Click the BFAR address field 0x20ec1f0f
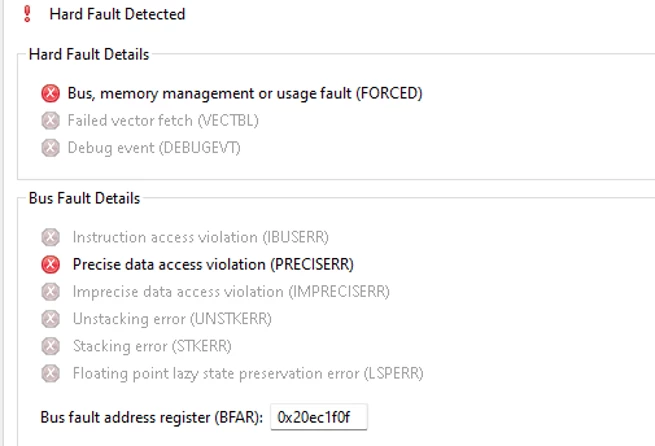Image resolution: width=655 pixels, height=446 pixels. pyautogui.click(x=319, y=417)
